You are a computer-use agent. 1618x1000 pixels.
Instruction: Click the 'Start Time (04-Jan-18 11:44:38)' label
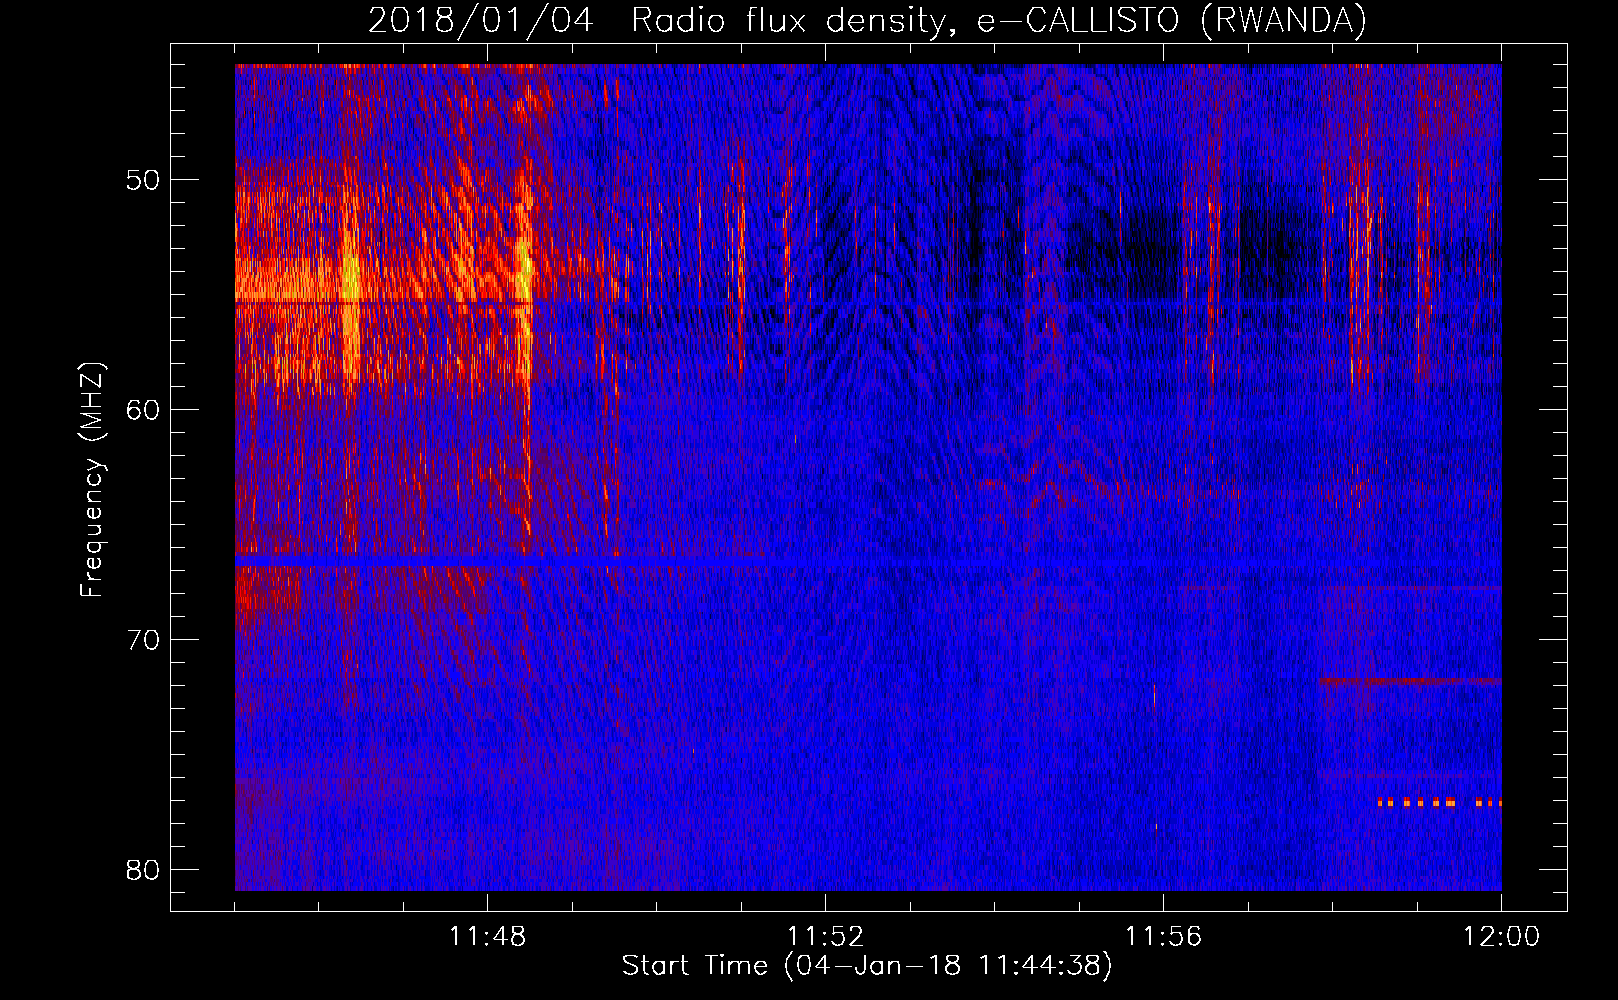[x=867, y=966]
